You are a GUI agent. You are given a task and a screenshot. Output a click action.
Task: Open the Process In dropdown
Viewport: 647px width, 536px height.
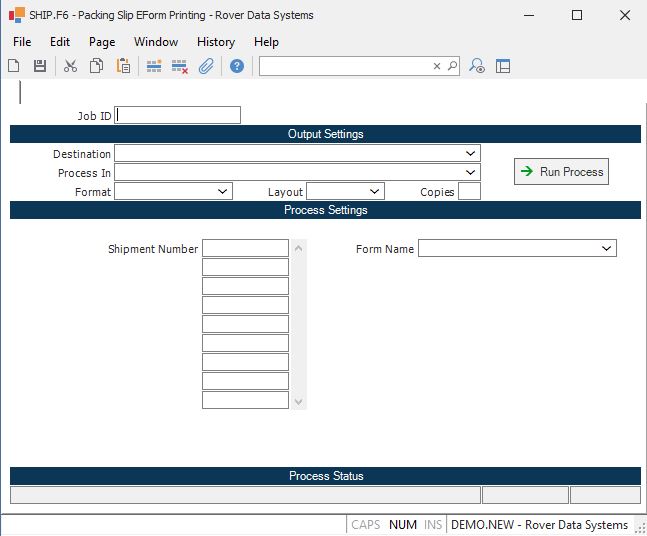coord(470,173)
